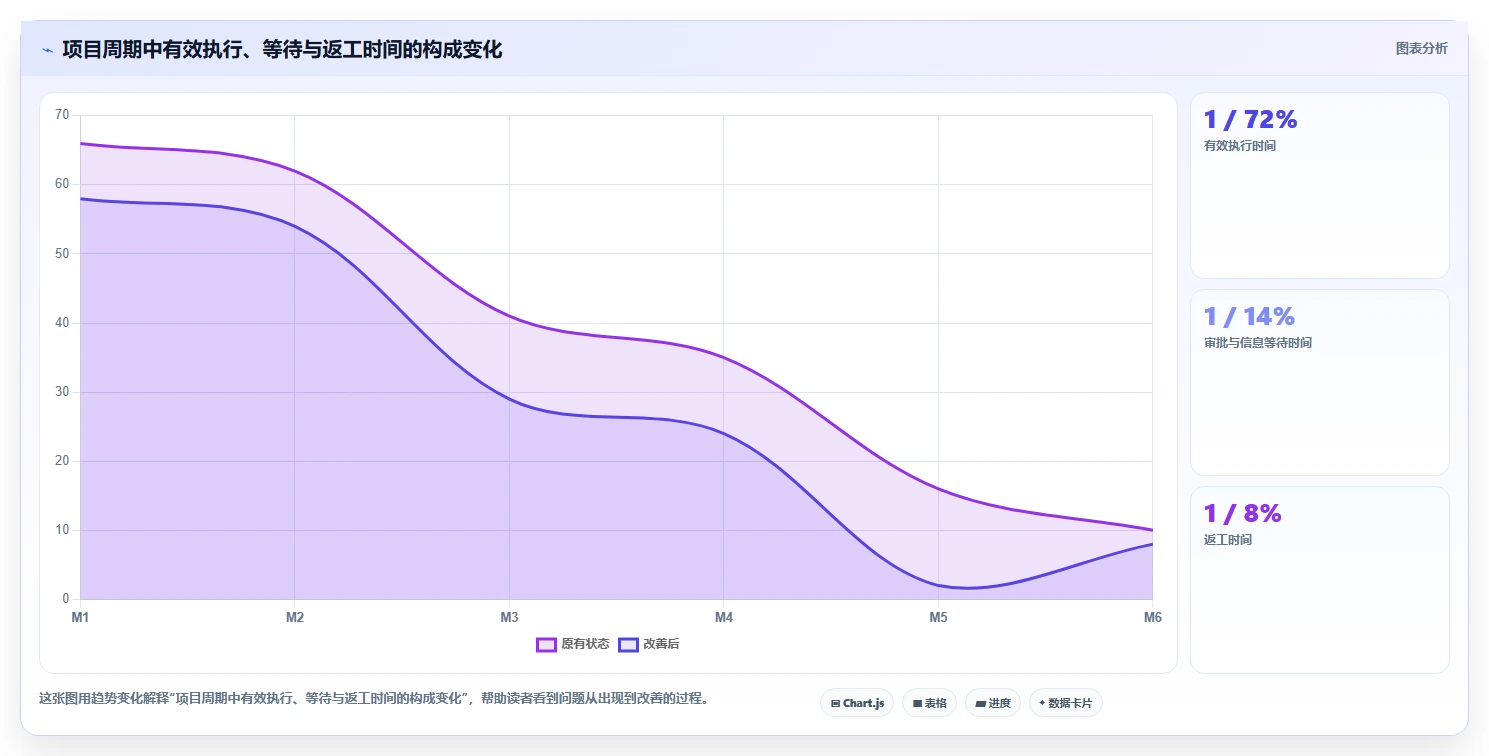Select the 数据卡片 tag
Image resolution: width=1489 pixels, height=756 pixels.
tap(1065, 703)
